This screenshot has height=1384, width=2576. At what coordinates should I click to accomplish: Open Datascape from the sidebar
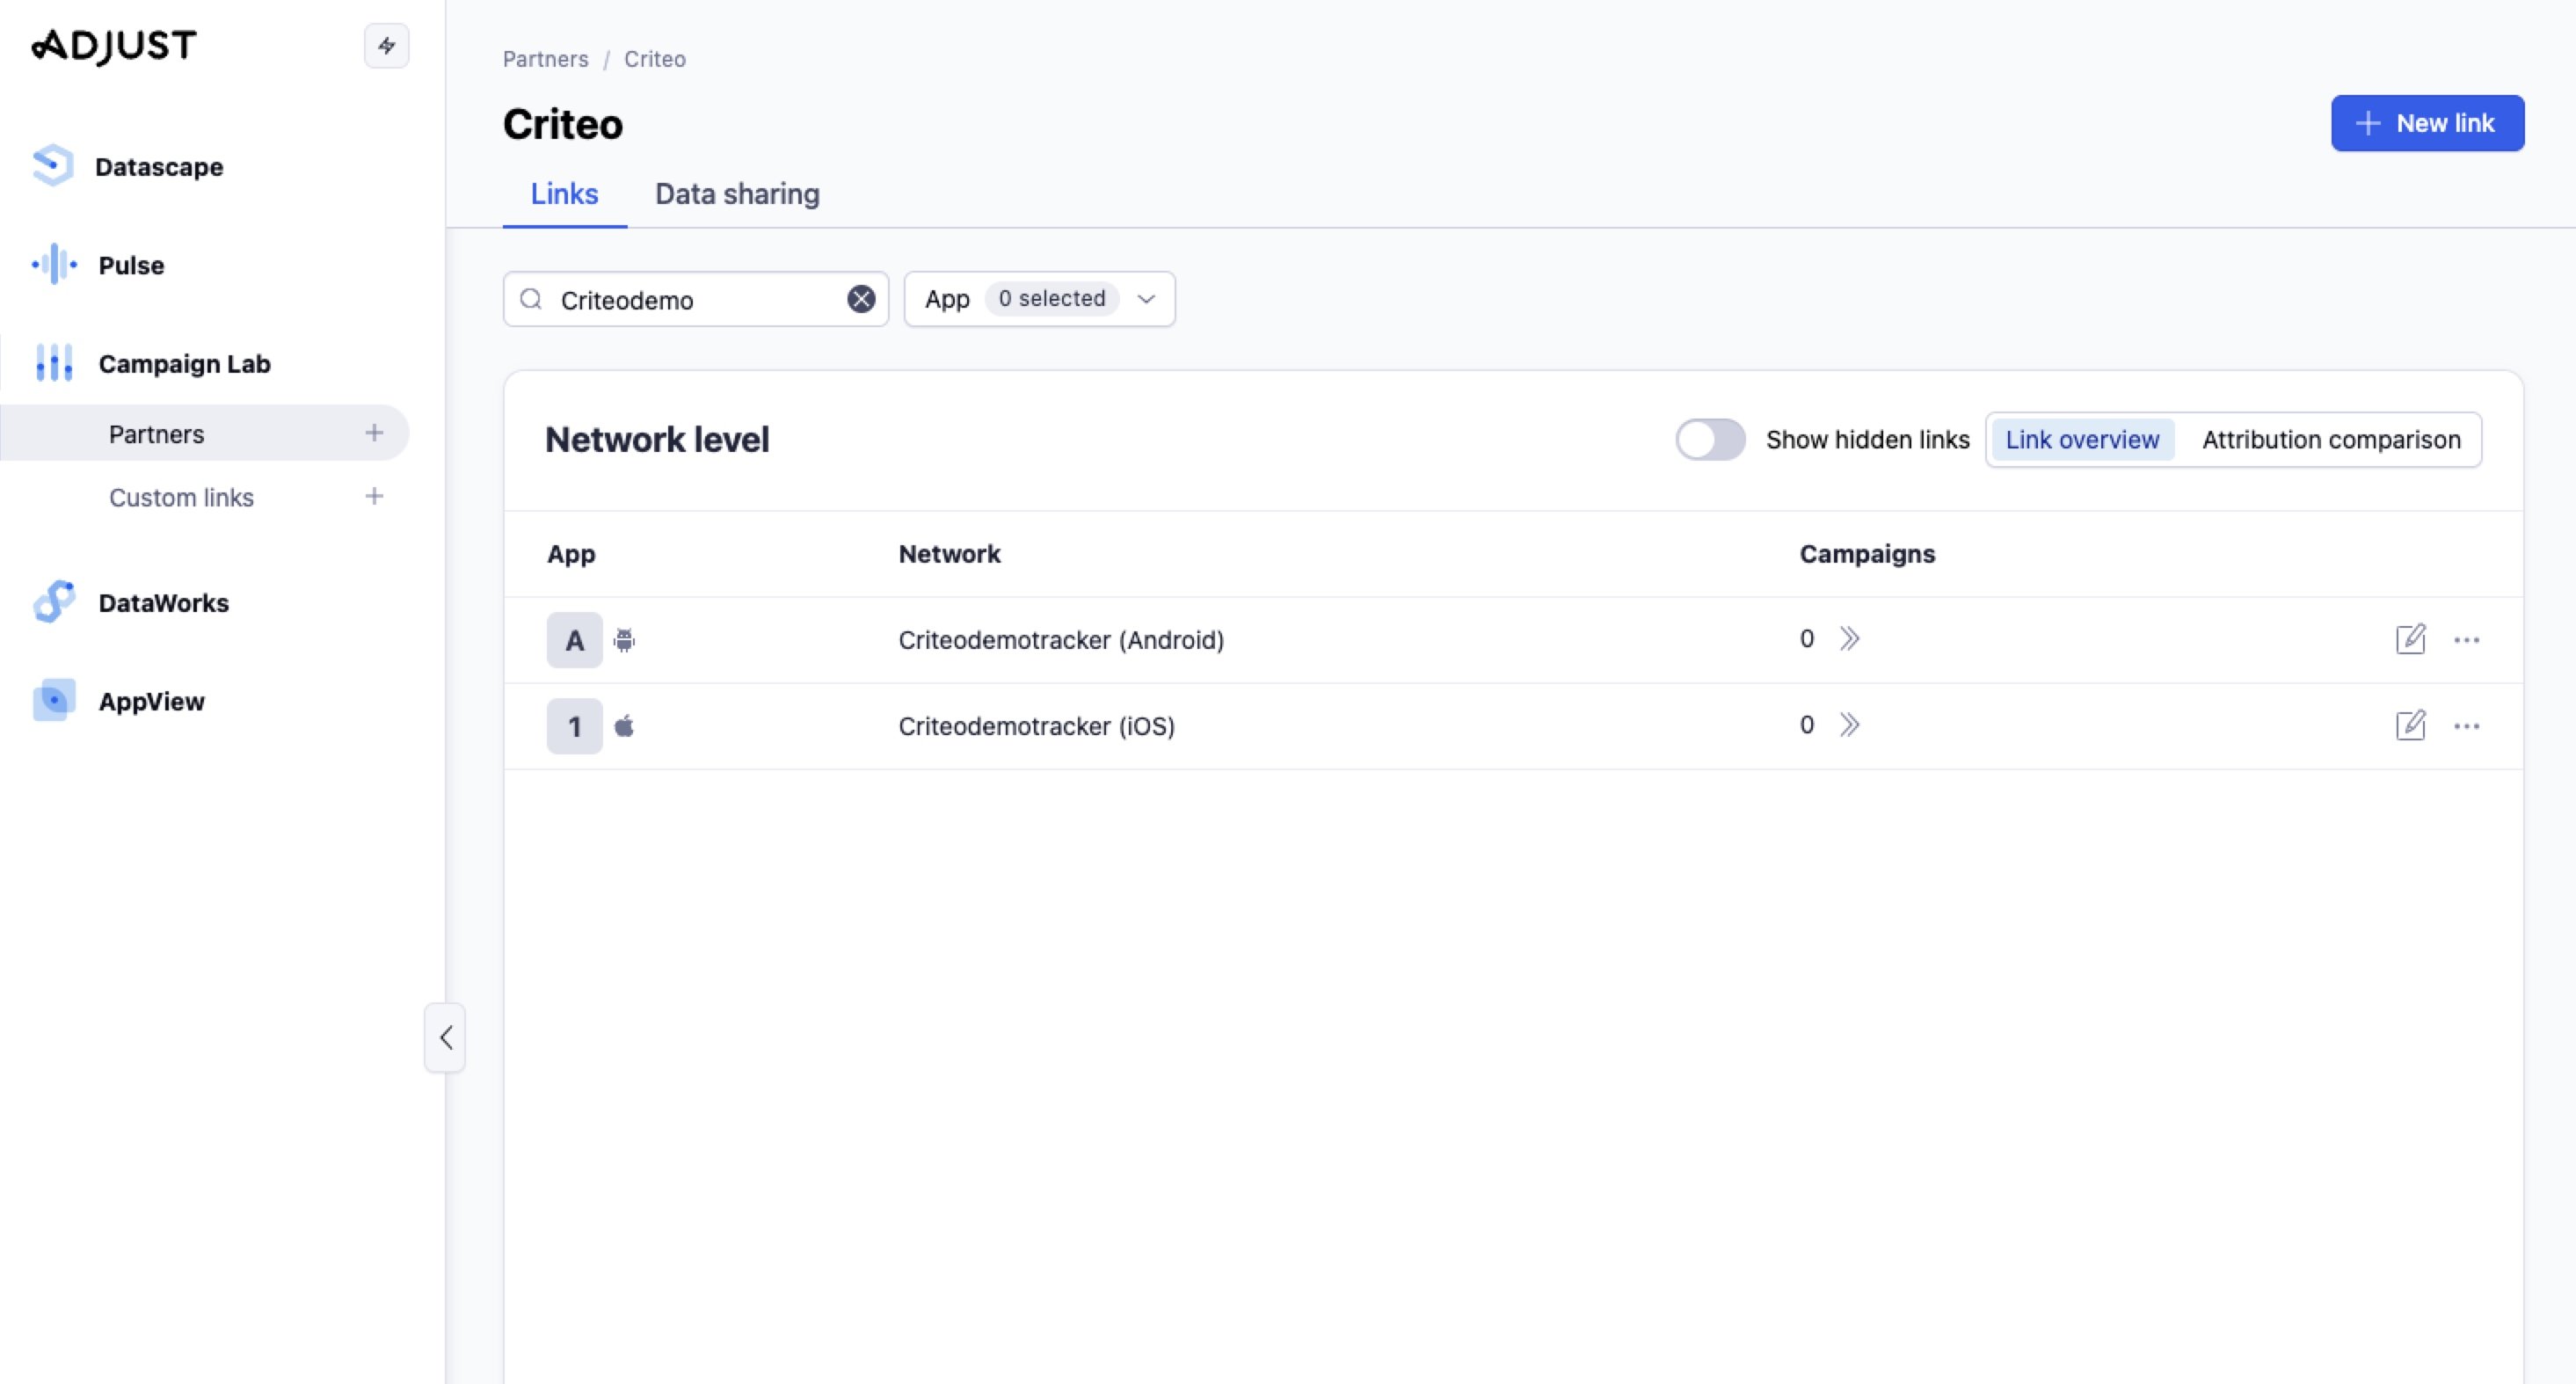tap(159, 166)
